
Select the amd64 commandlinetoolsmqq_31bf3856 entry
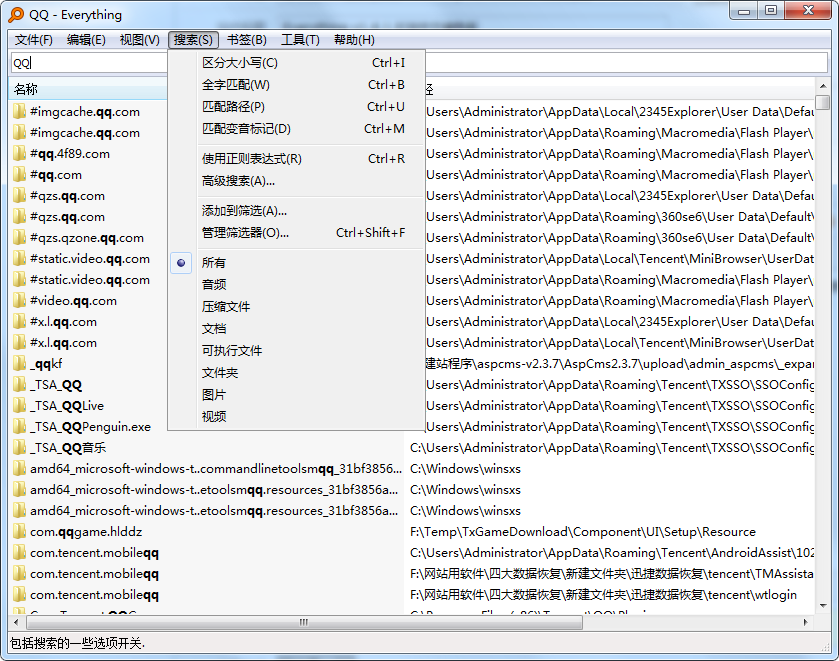click(x=216, y=468)
